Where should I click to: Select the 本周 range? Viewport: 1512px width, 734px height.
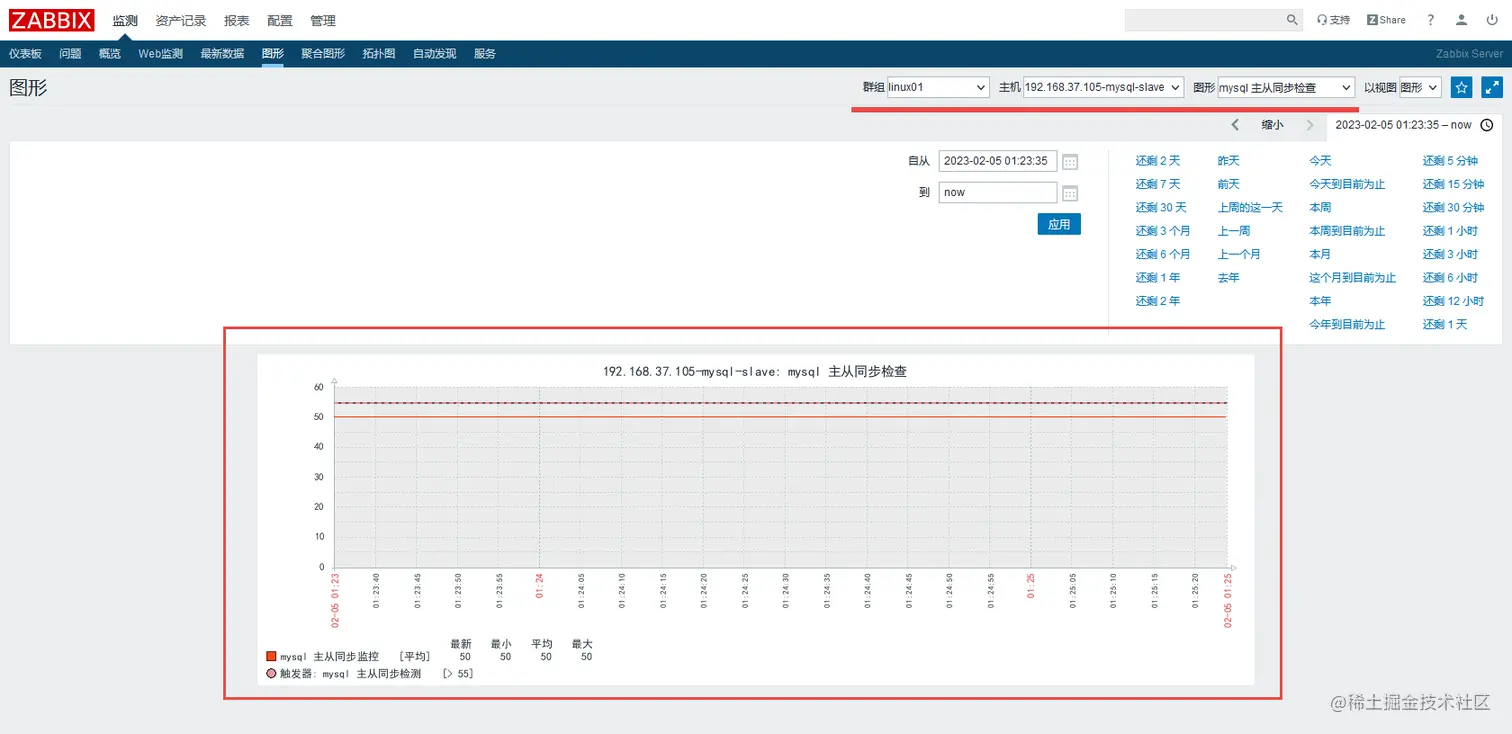1321,208
